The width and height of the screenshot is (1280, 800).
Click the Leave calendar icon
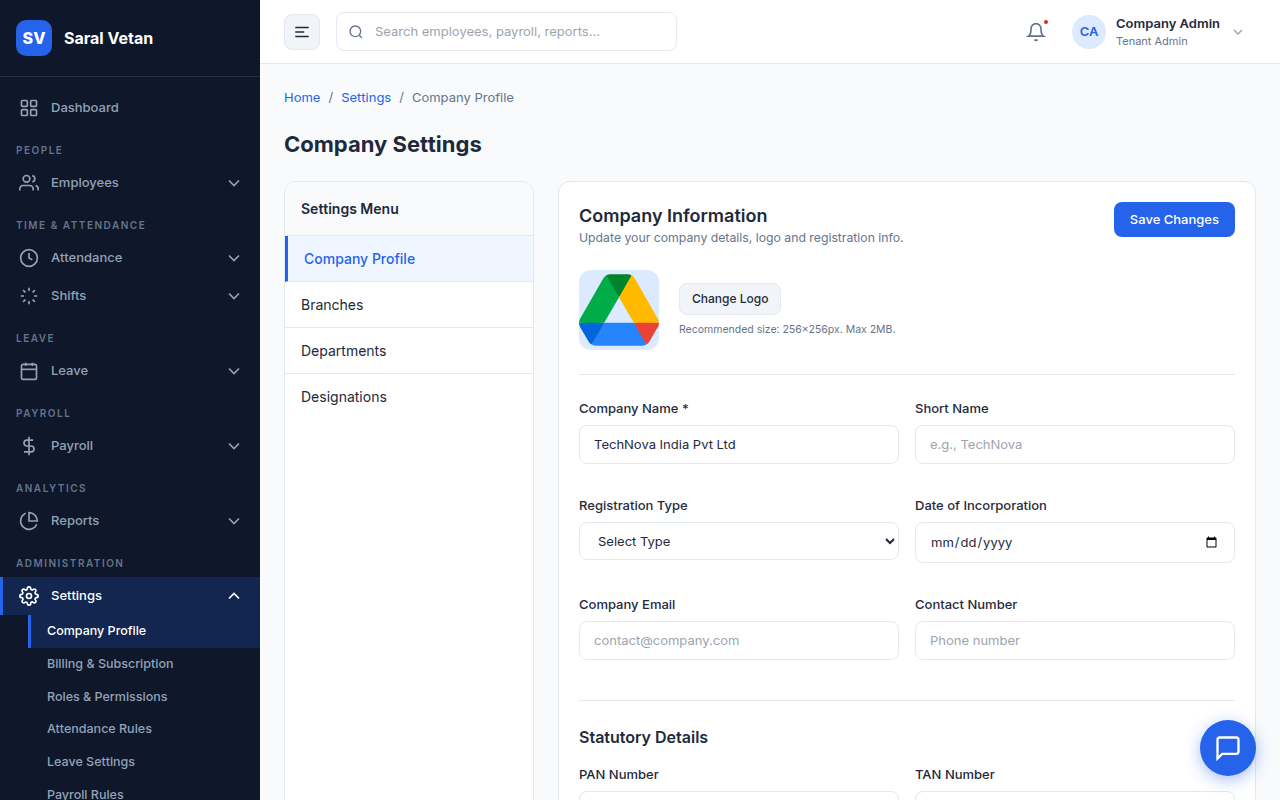(29, 371)
